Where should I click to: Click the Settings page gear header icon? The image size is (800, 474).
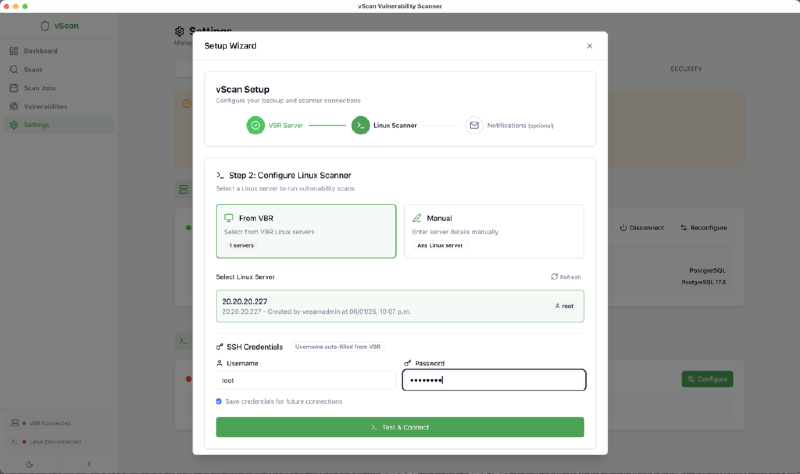coord(180,32)
